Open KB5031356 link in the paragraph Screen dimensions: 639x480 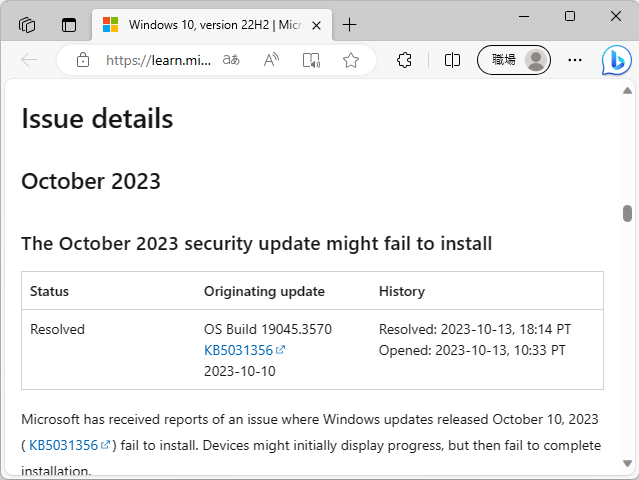pos(64,445)
